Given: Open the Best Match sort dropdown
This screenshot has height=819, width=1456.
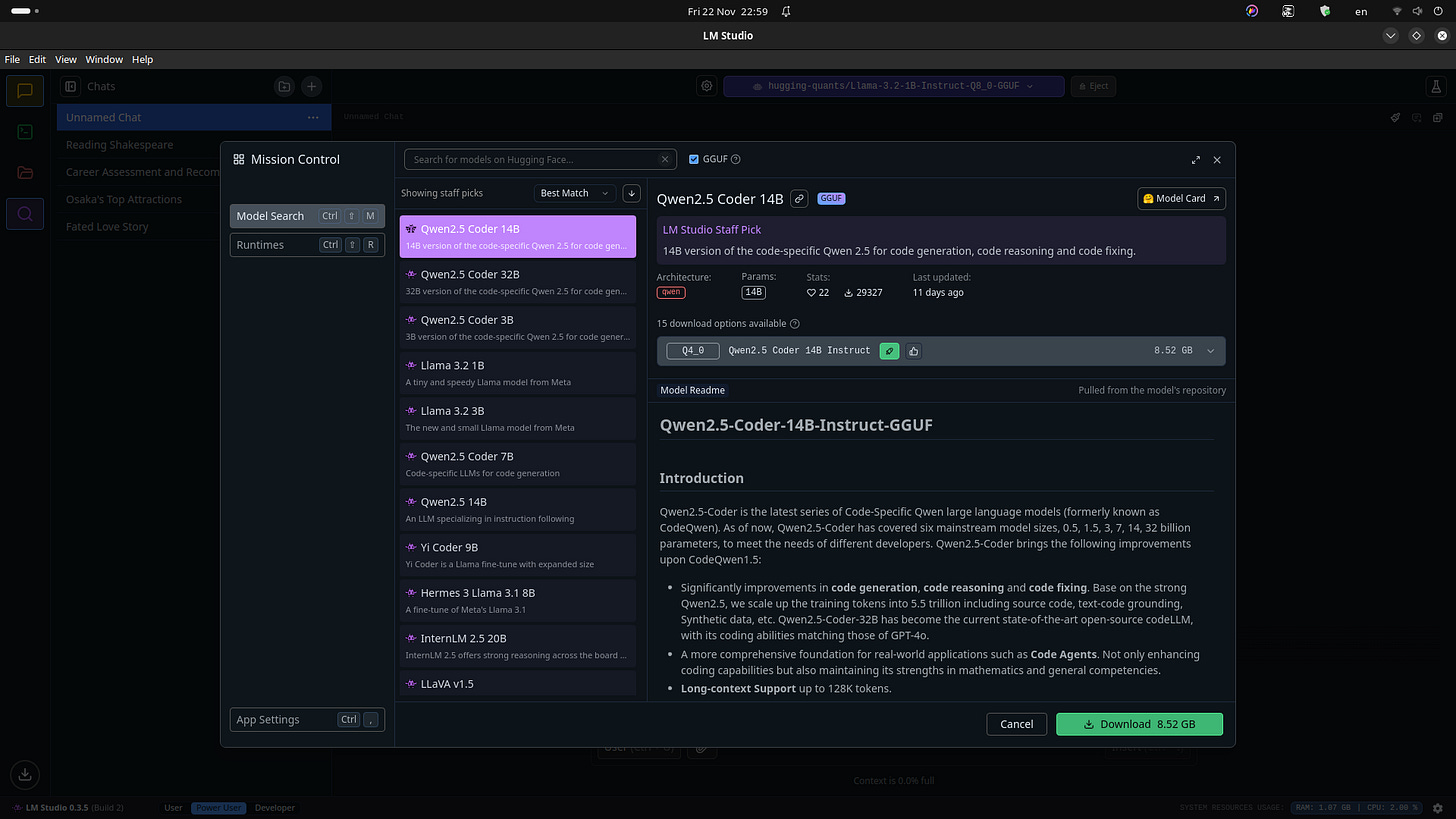Looking at the screenshot, I should click(x=575, y=193).
